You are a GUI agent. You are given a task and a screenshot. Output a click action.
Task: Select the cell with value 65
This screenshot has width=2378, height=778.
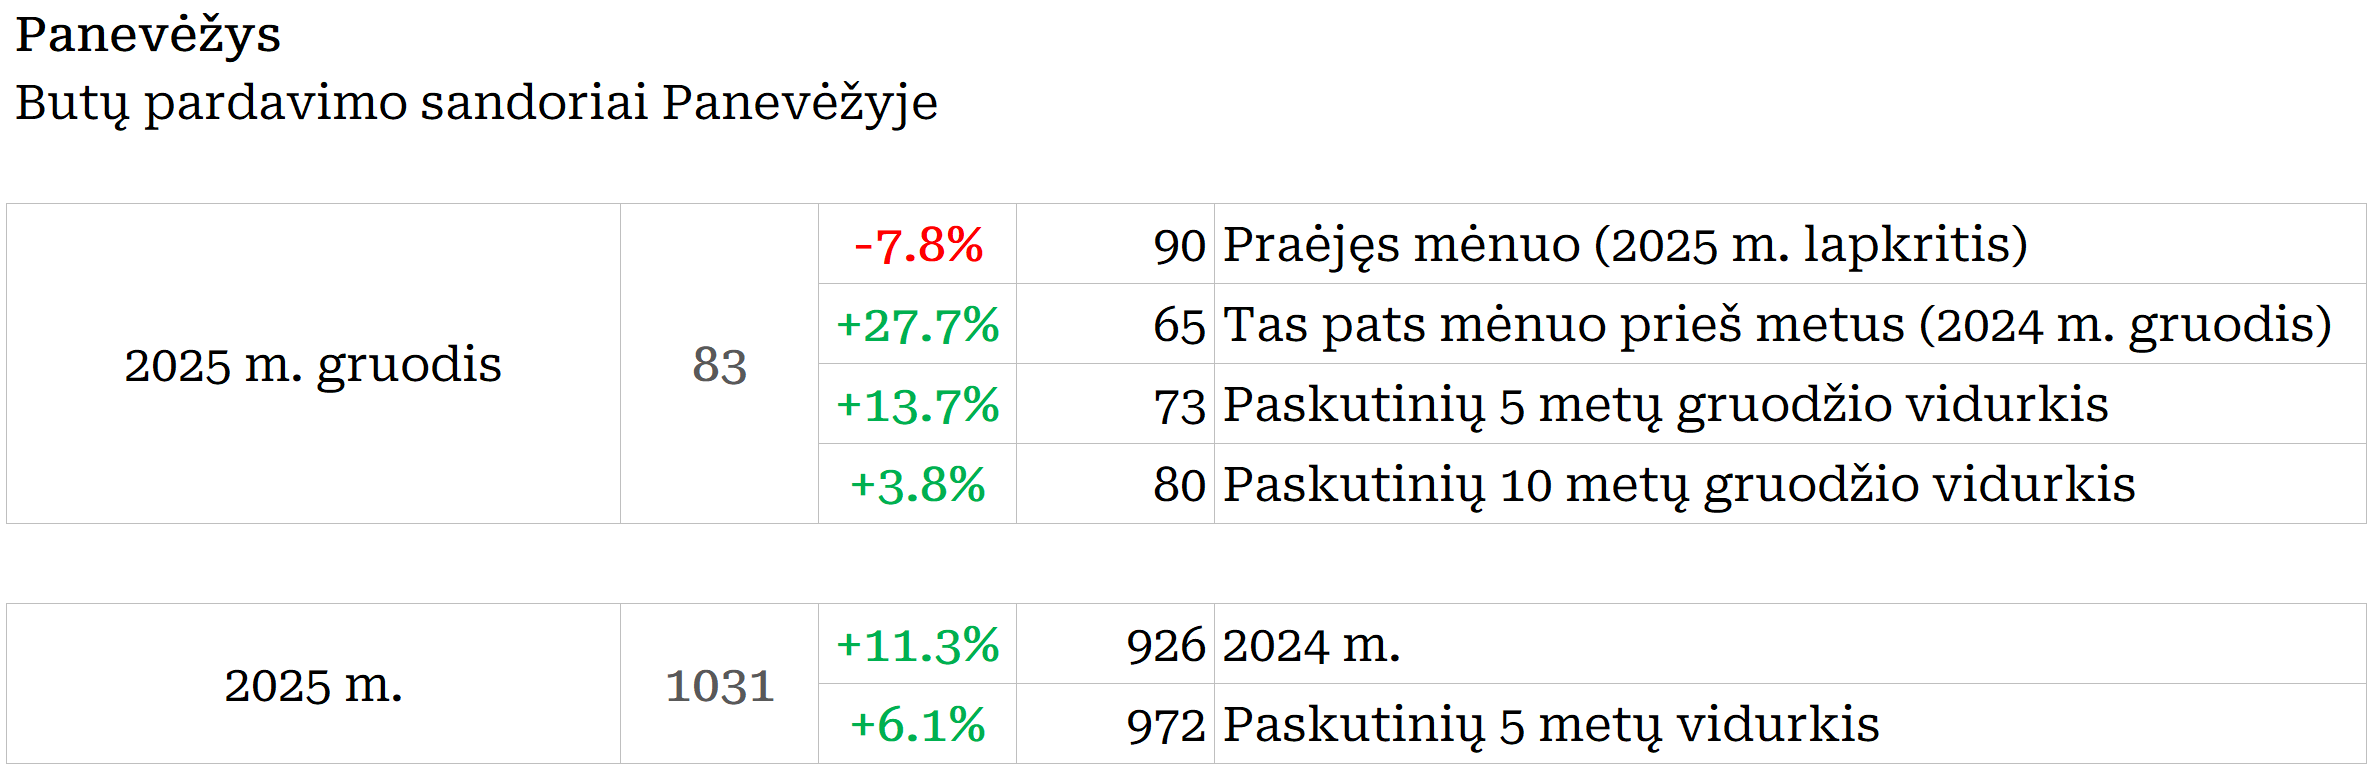click(1179, 325)
